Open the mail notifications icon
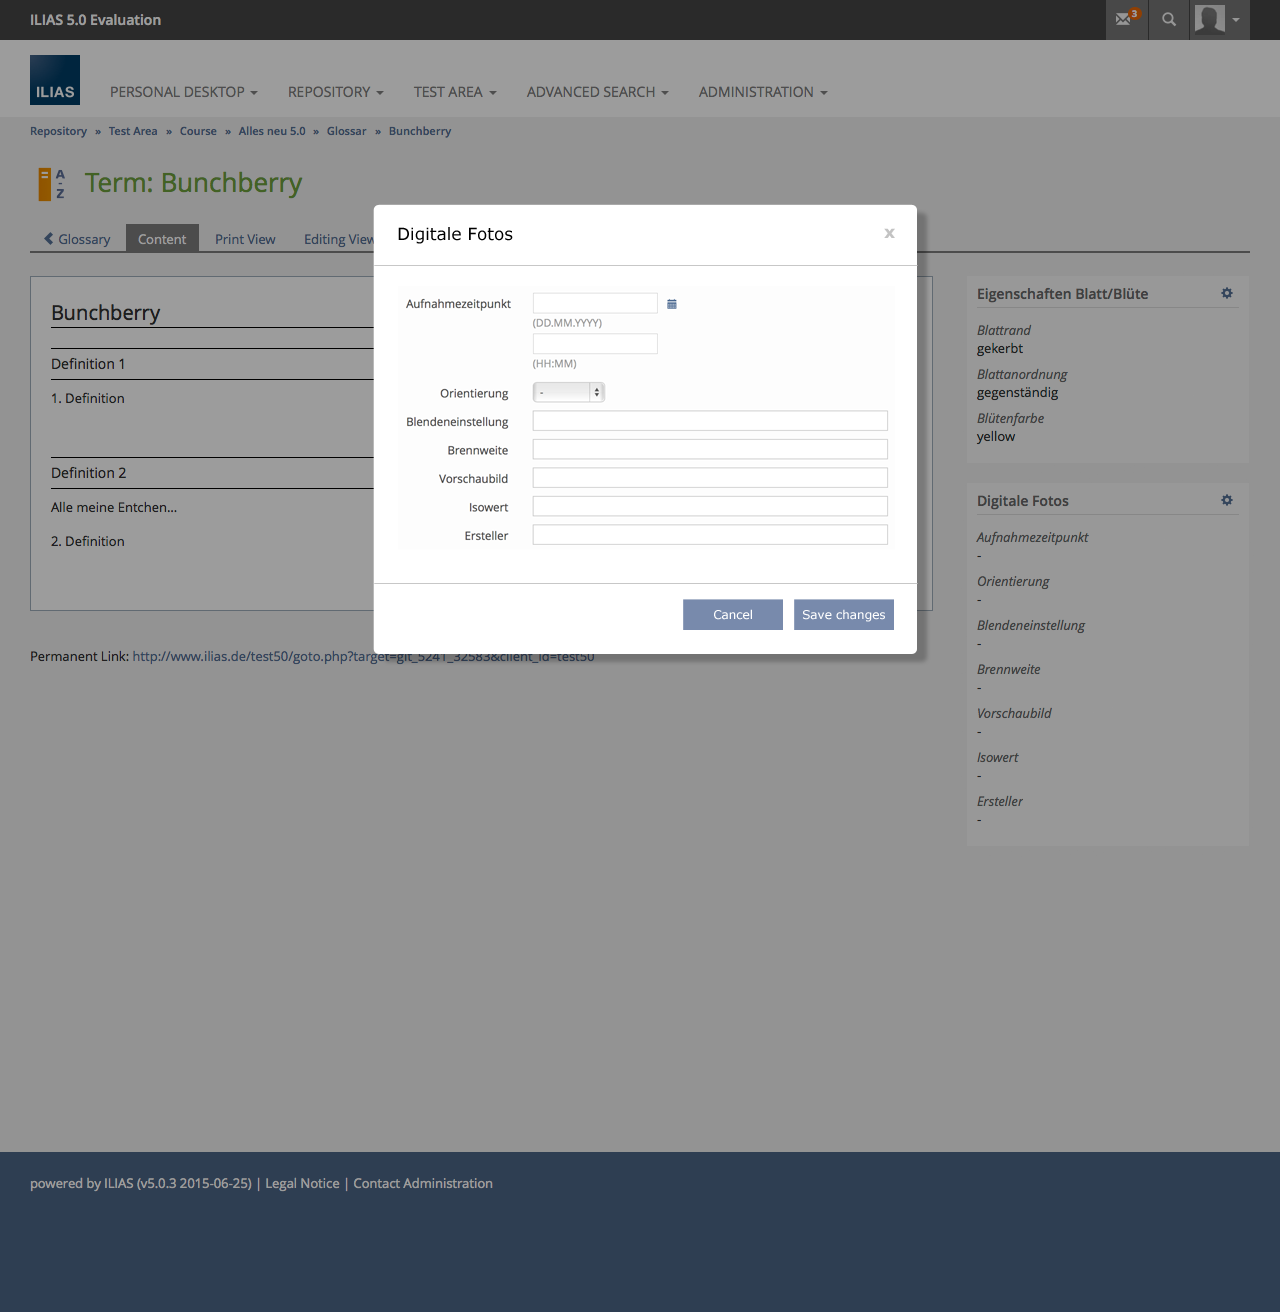1280x1312 pixels. point(1126,19)
